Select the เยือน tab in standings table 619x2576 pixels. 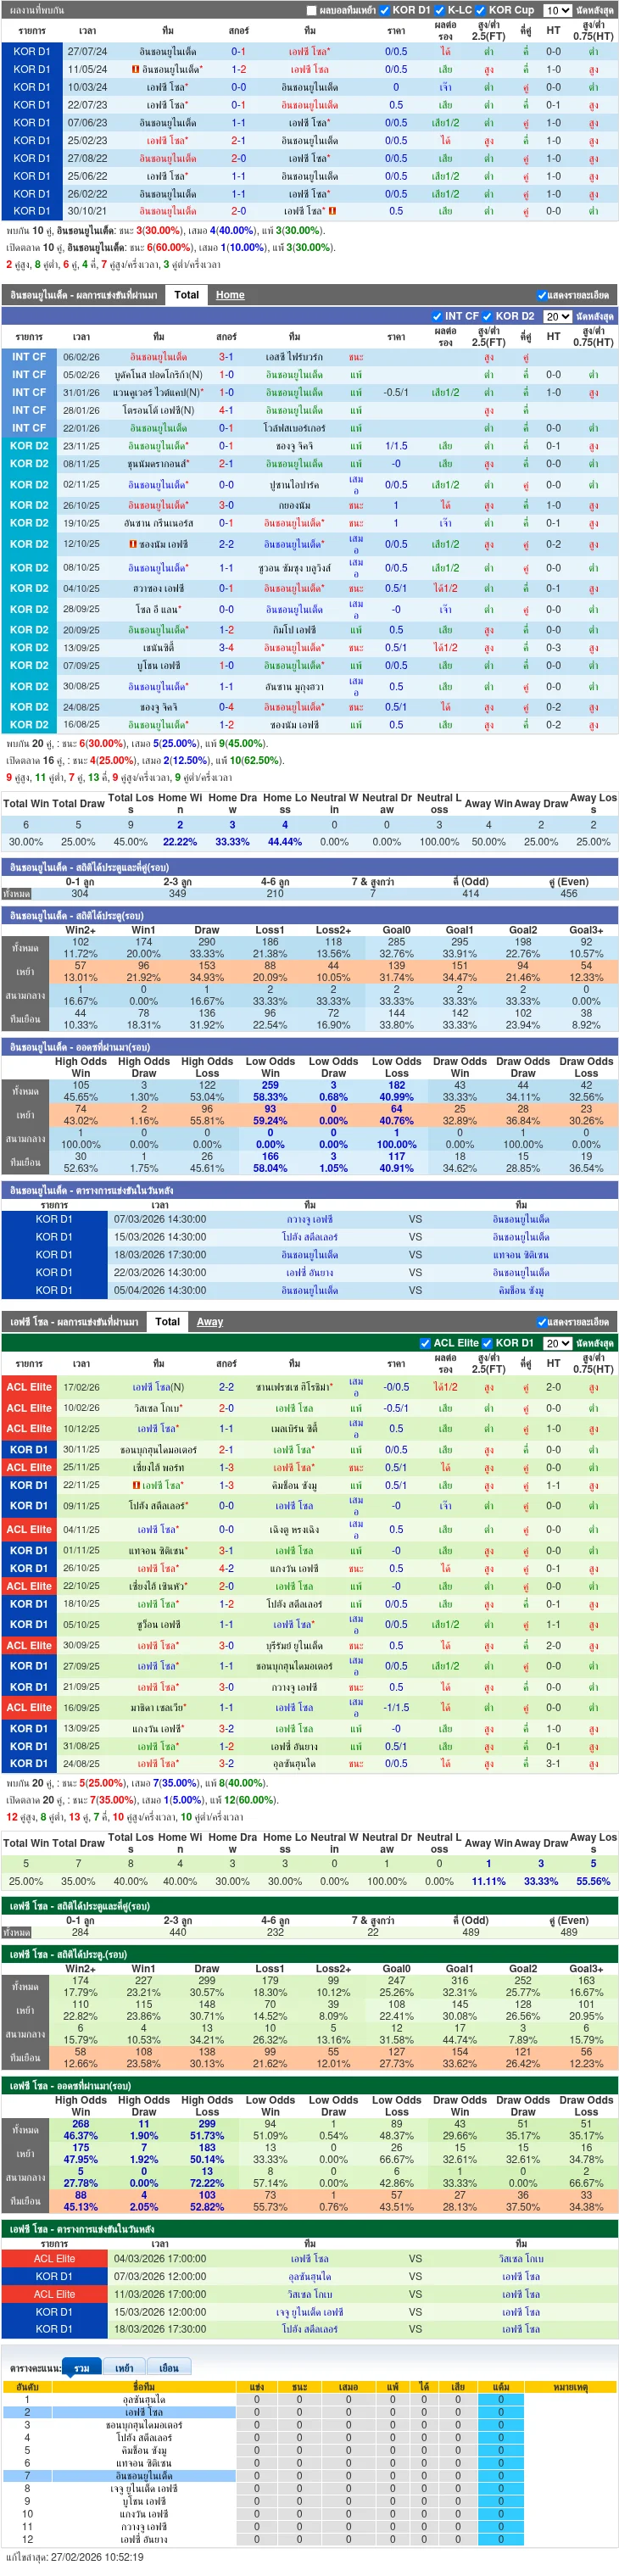click(x=169, y=2368)
